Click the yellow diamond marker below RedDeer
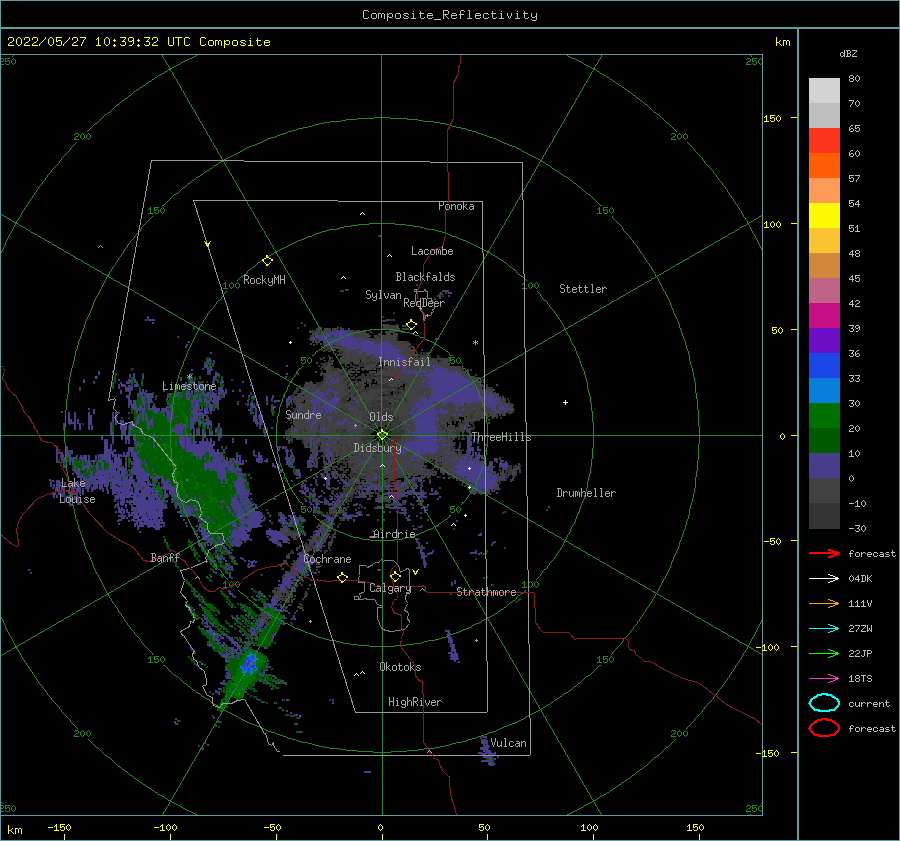The image size is (900, 841). pyautogui.click(x=411, y=325)
